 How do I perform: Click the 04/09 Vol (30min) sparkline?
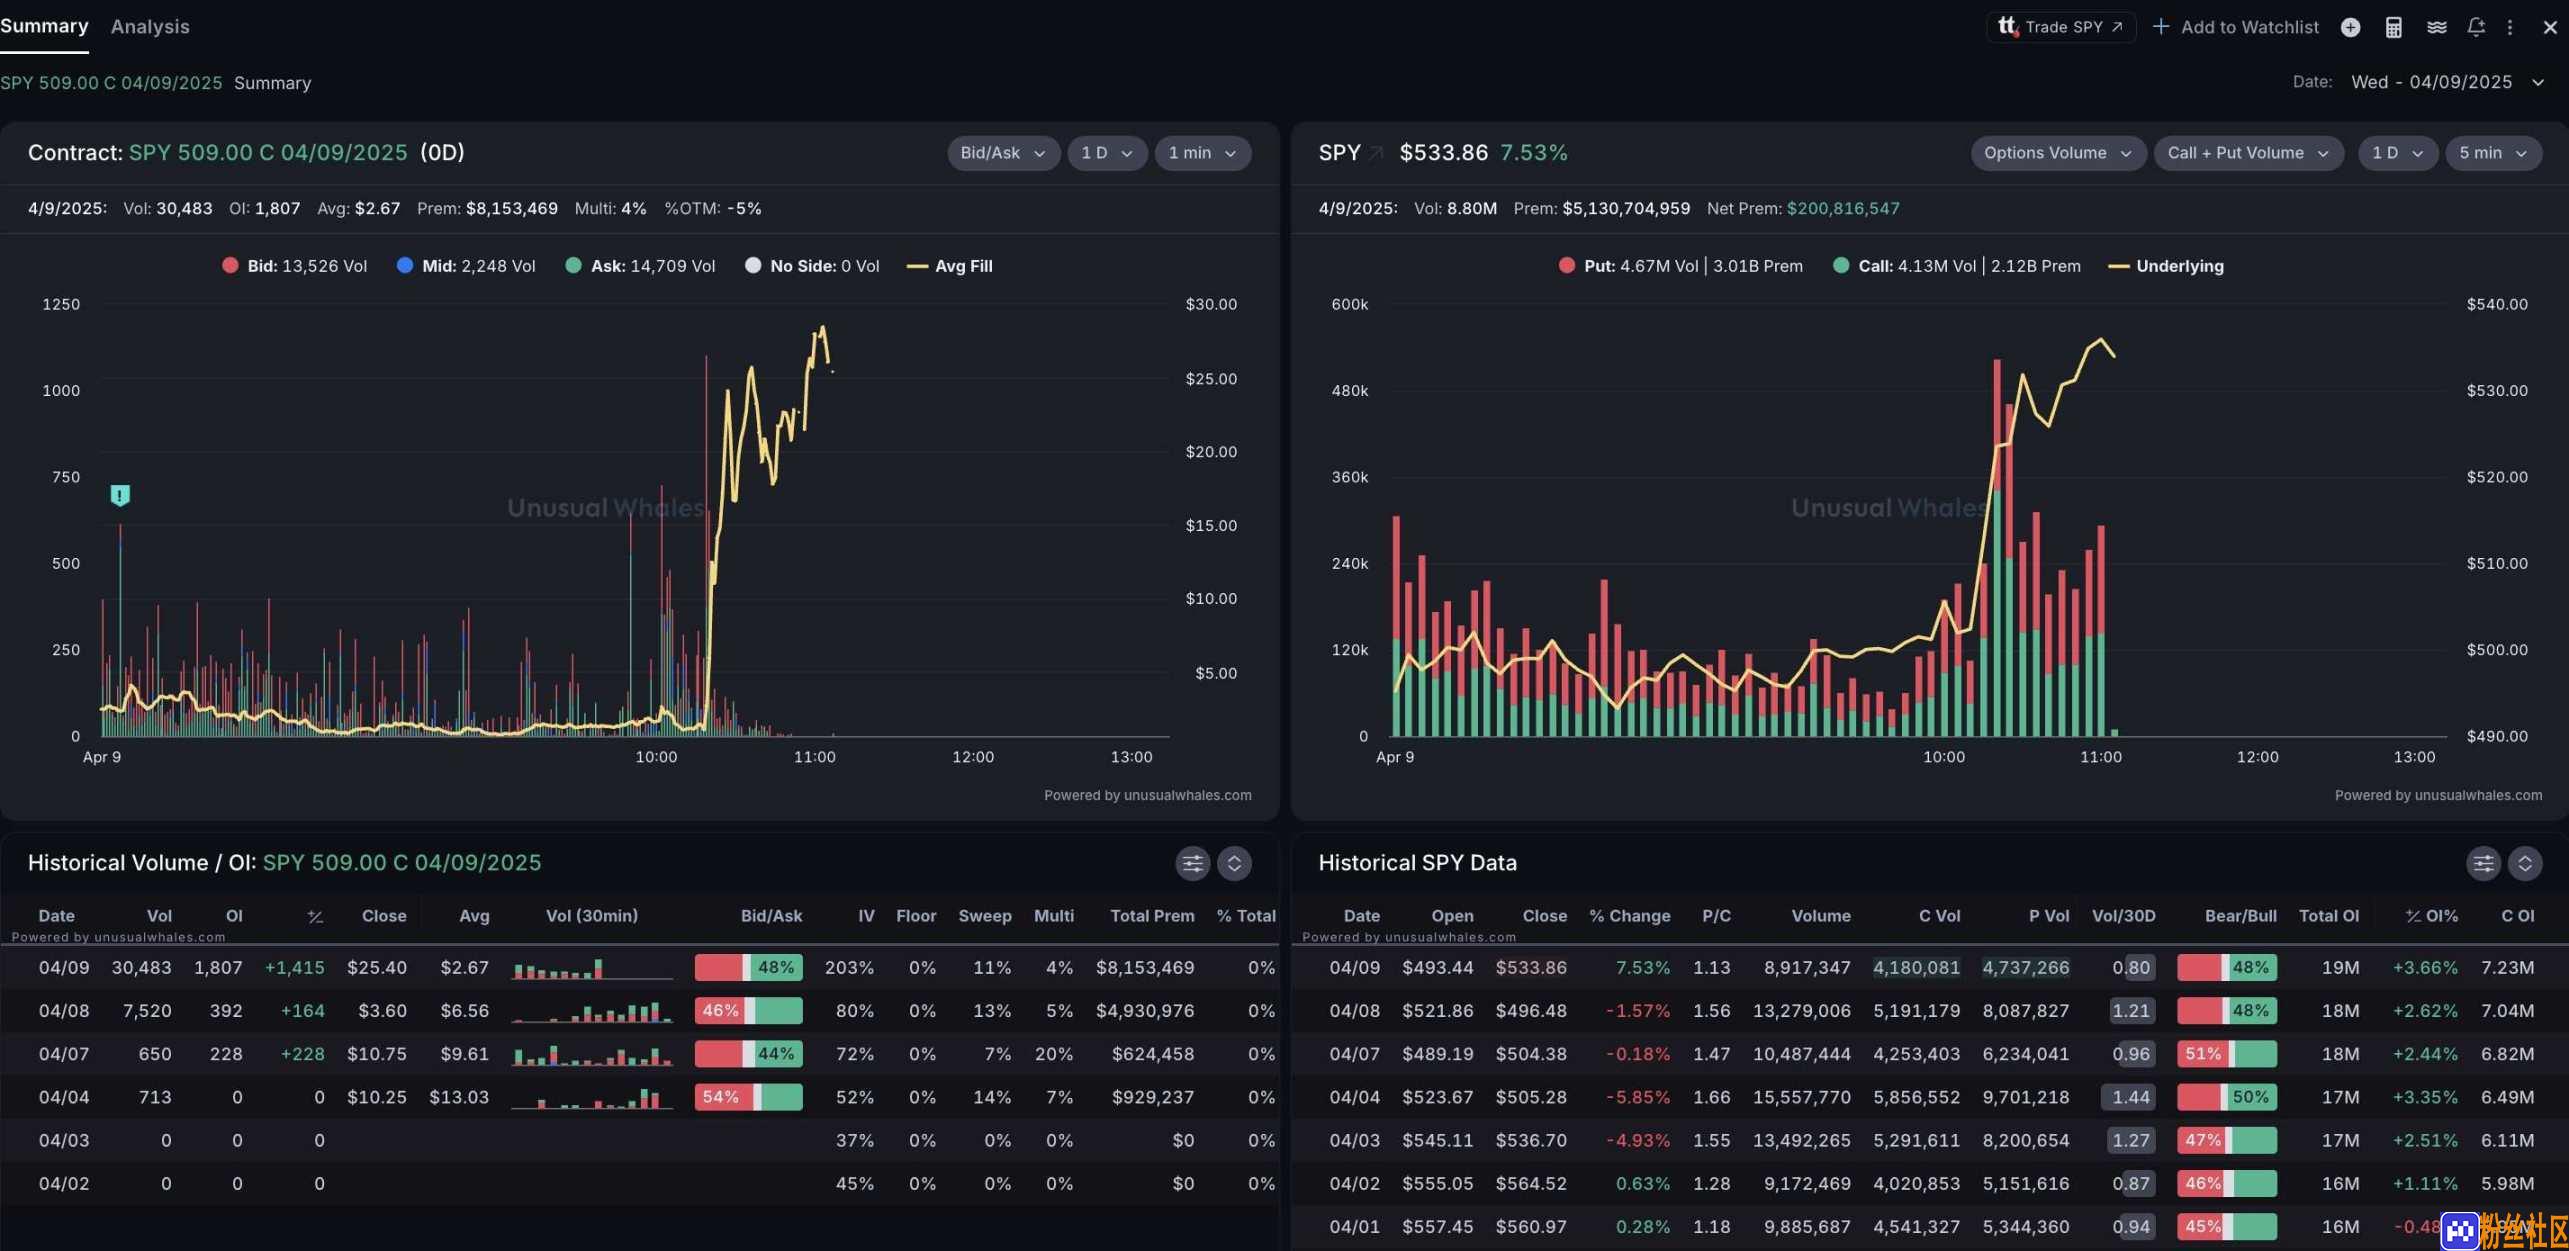pos(591,968)
